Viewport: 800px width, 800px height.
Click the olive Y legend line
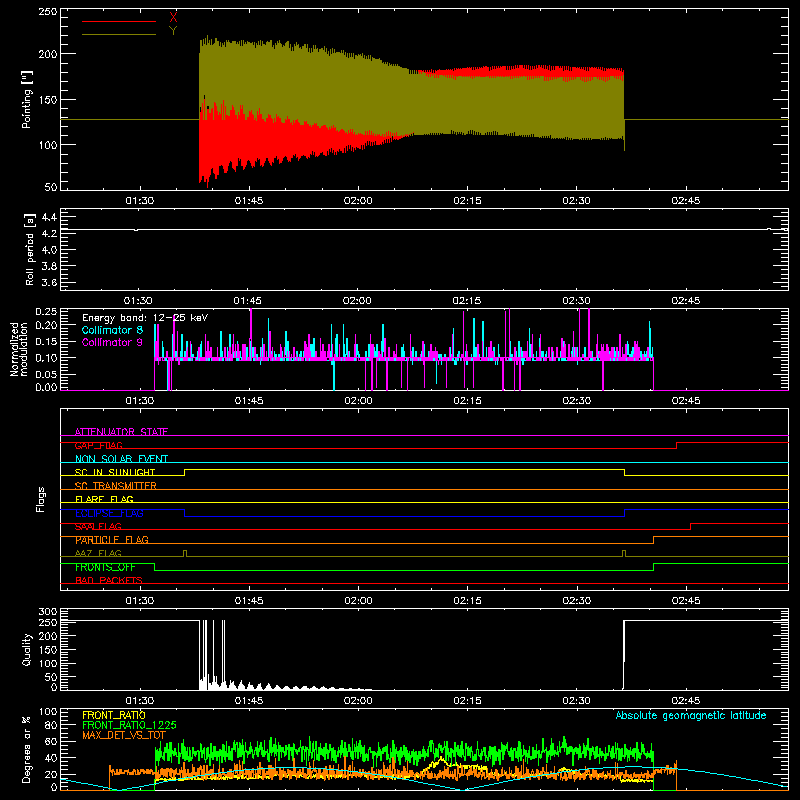(x=119, y=34)
